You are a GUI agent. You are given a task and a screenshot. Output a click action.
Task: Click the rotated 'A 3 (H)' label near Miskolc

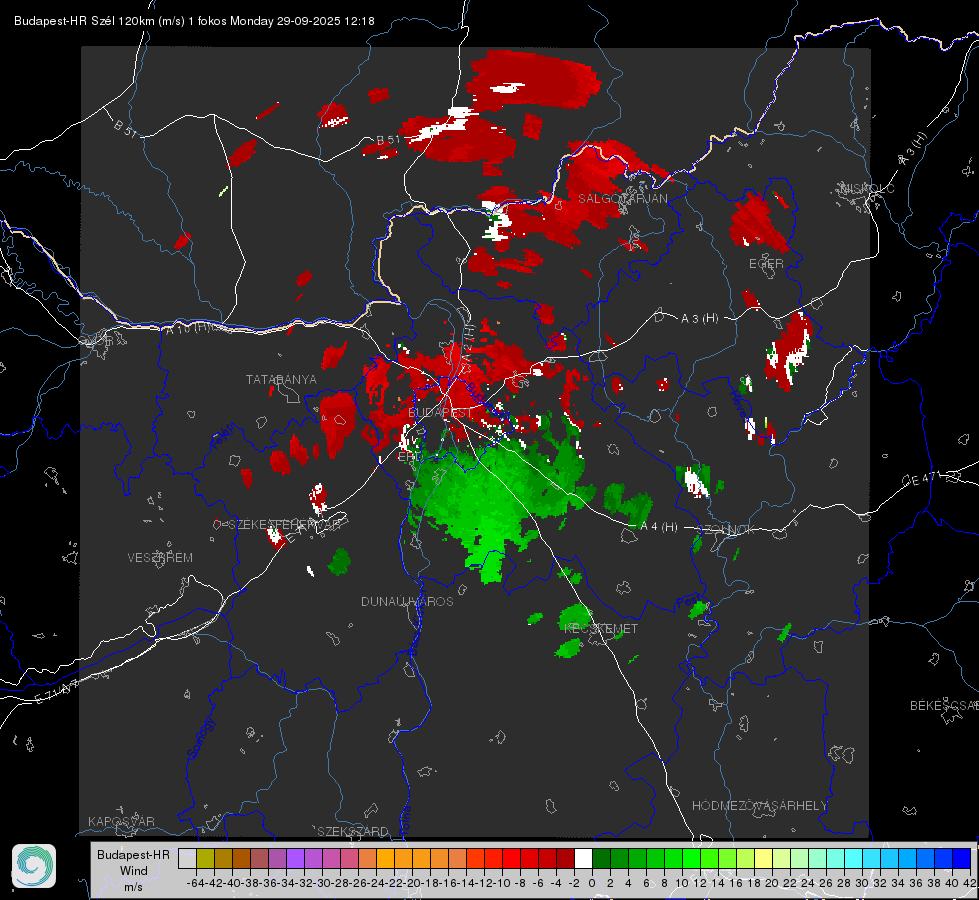[x=913, y=149]
